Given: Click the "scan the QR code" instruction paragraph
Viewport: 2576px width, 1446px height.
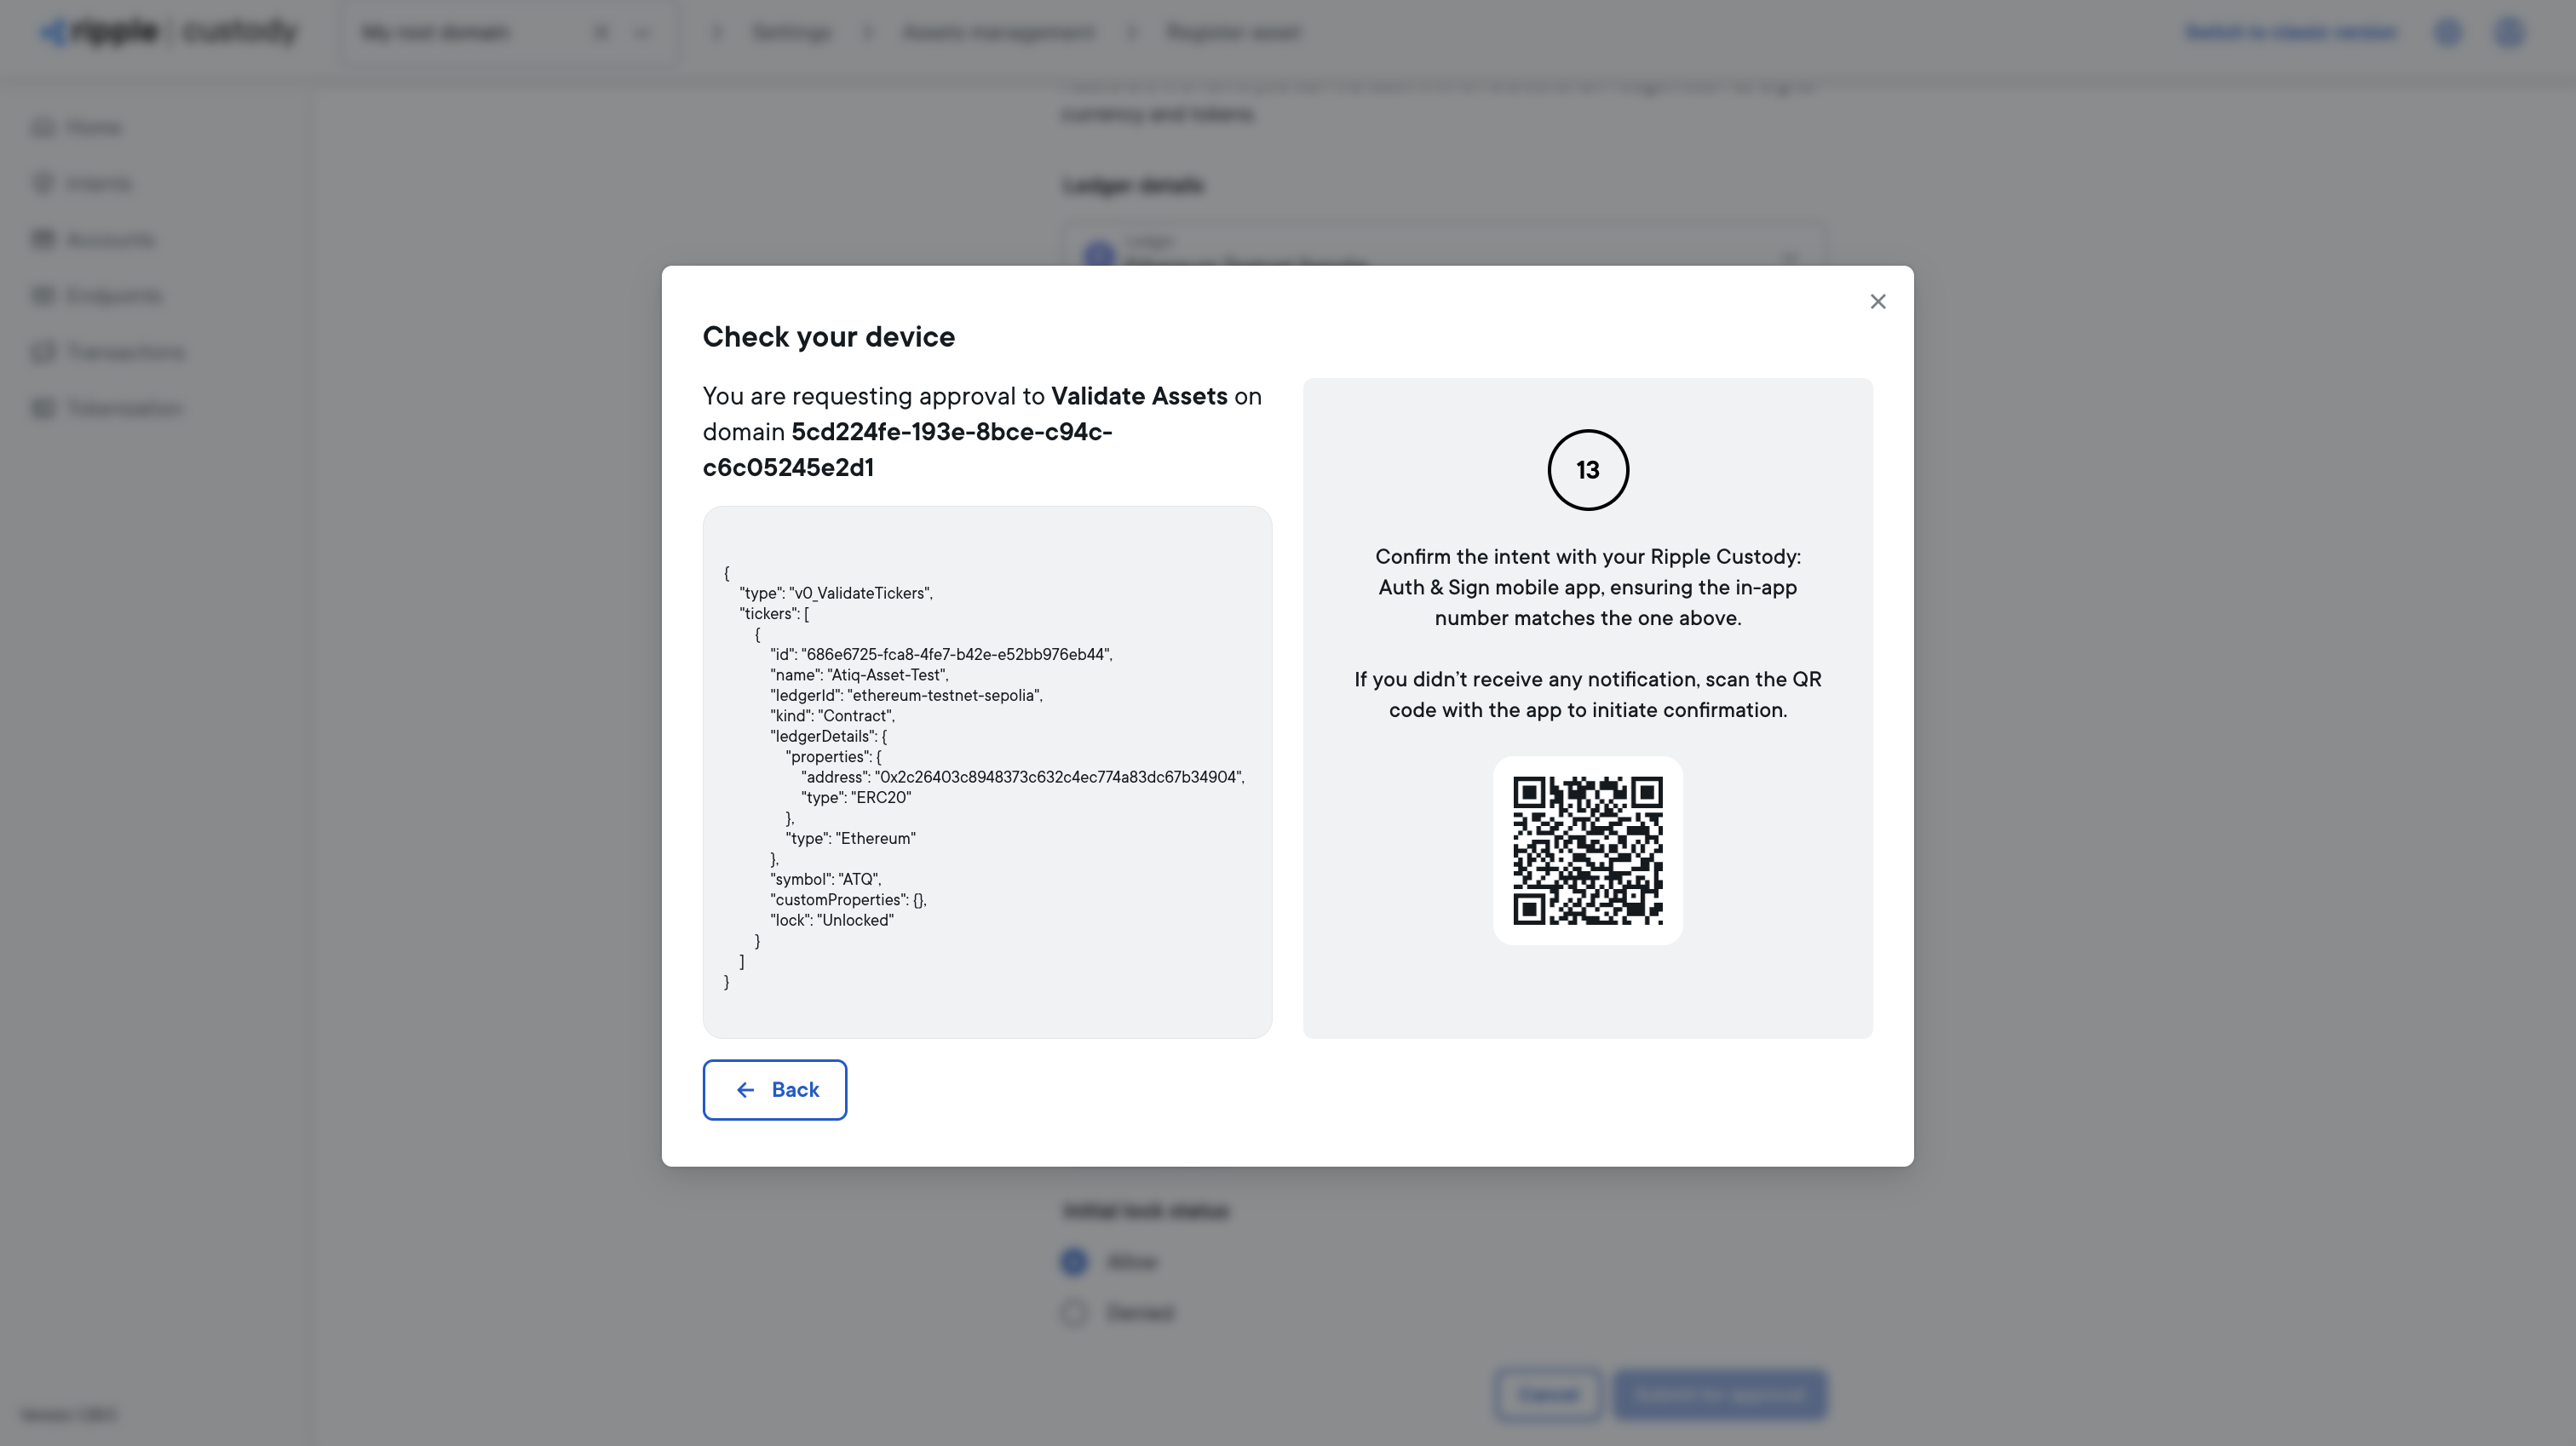Looking at the screenshot, I should point(1587,695).
